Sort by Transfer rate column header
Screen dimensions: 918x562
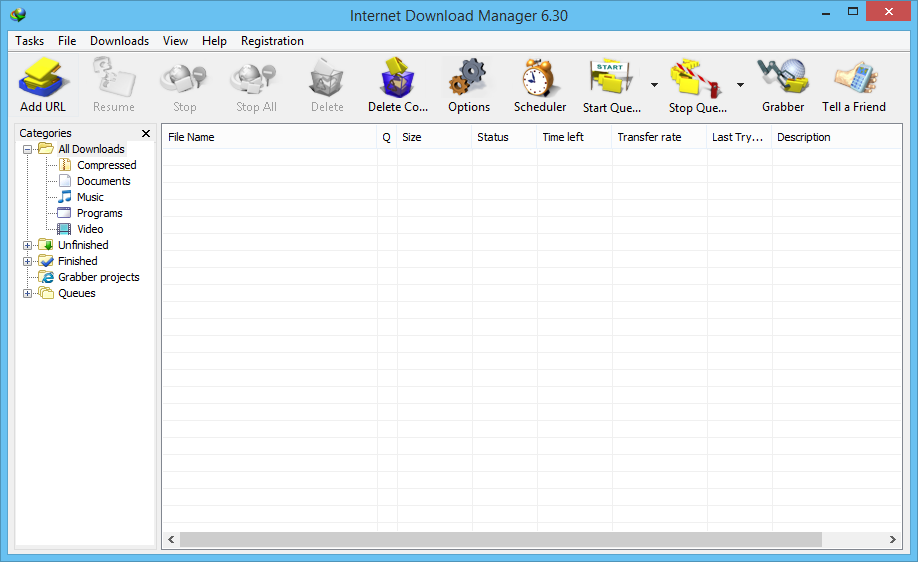(659, 137)
